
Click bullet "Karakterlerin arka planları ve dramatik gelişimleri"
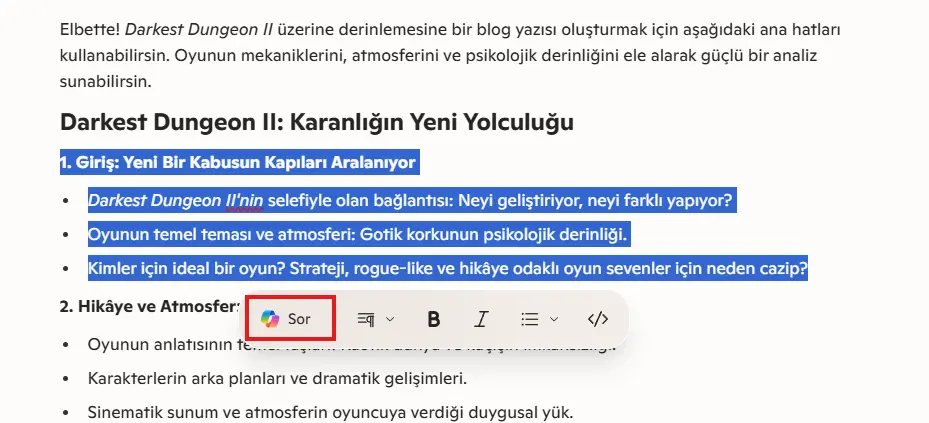(277, 377)
